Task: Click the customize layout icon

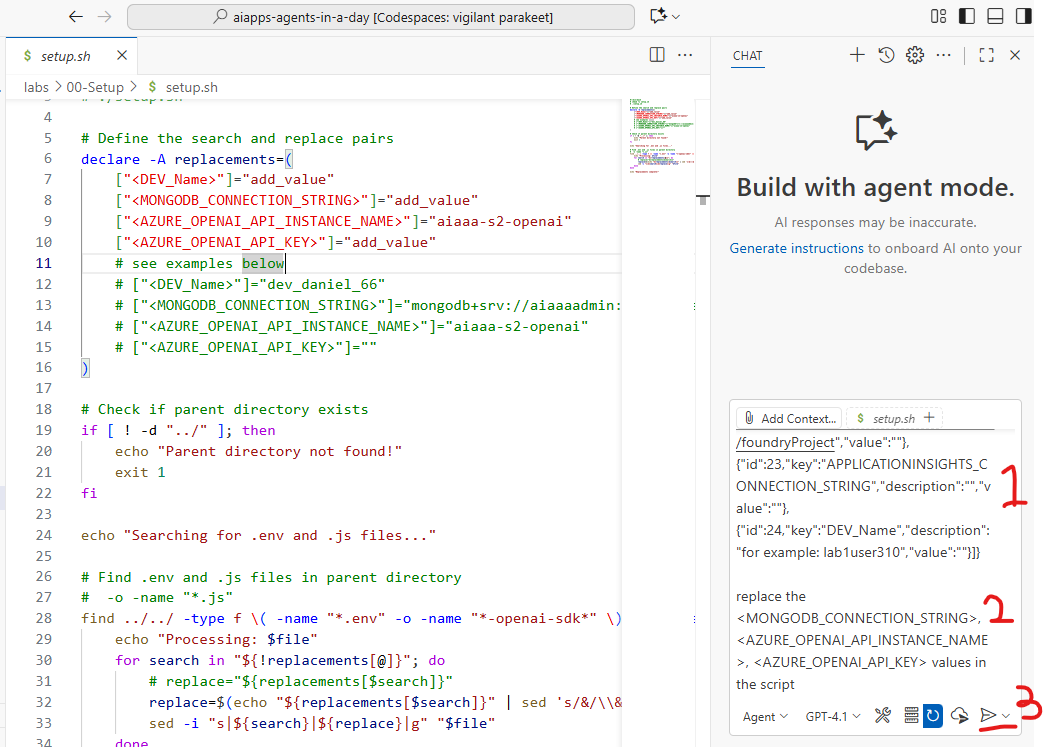Action: click(x=938, y=16)
